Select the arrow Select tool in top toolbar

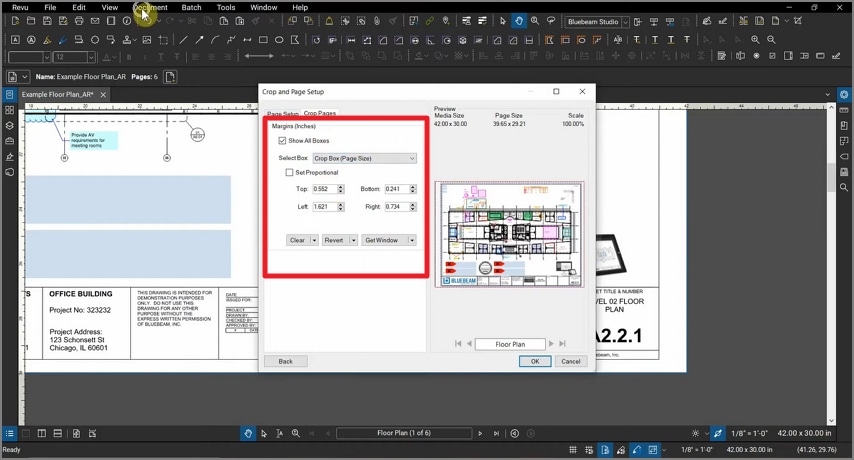[x=503, y=21]
